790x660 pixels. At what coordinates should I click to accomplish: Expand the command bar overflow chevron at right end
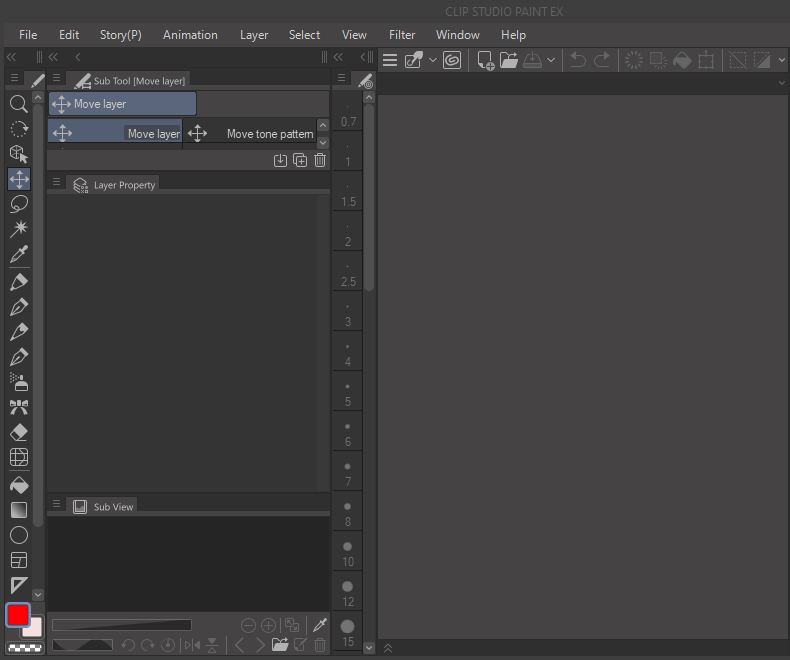tap(781, 60)
